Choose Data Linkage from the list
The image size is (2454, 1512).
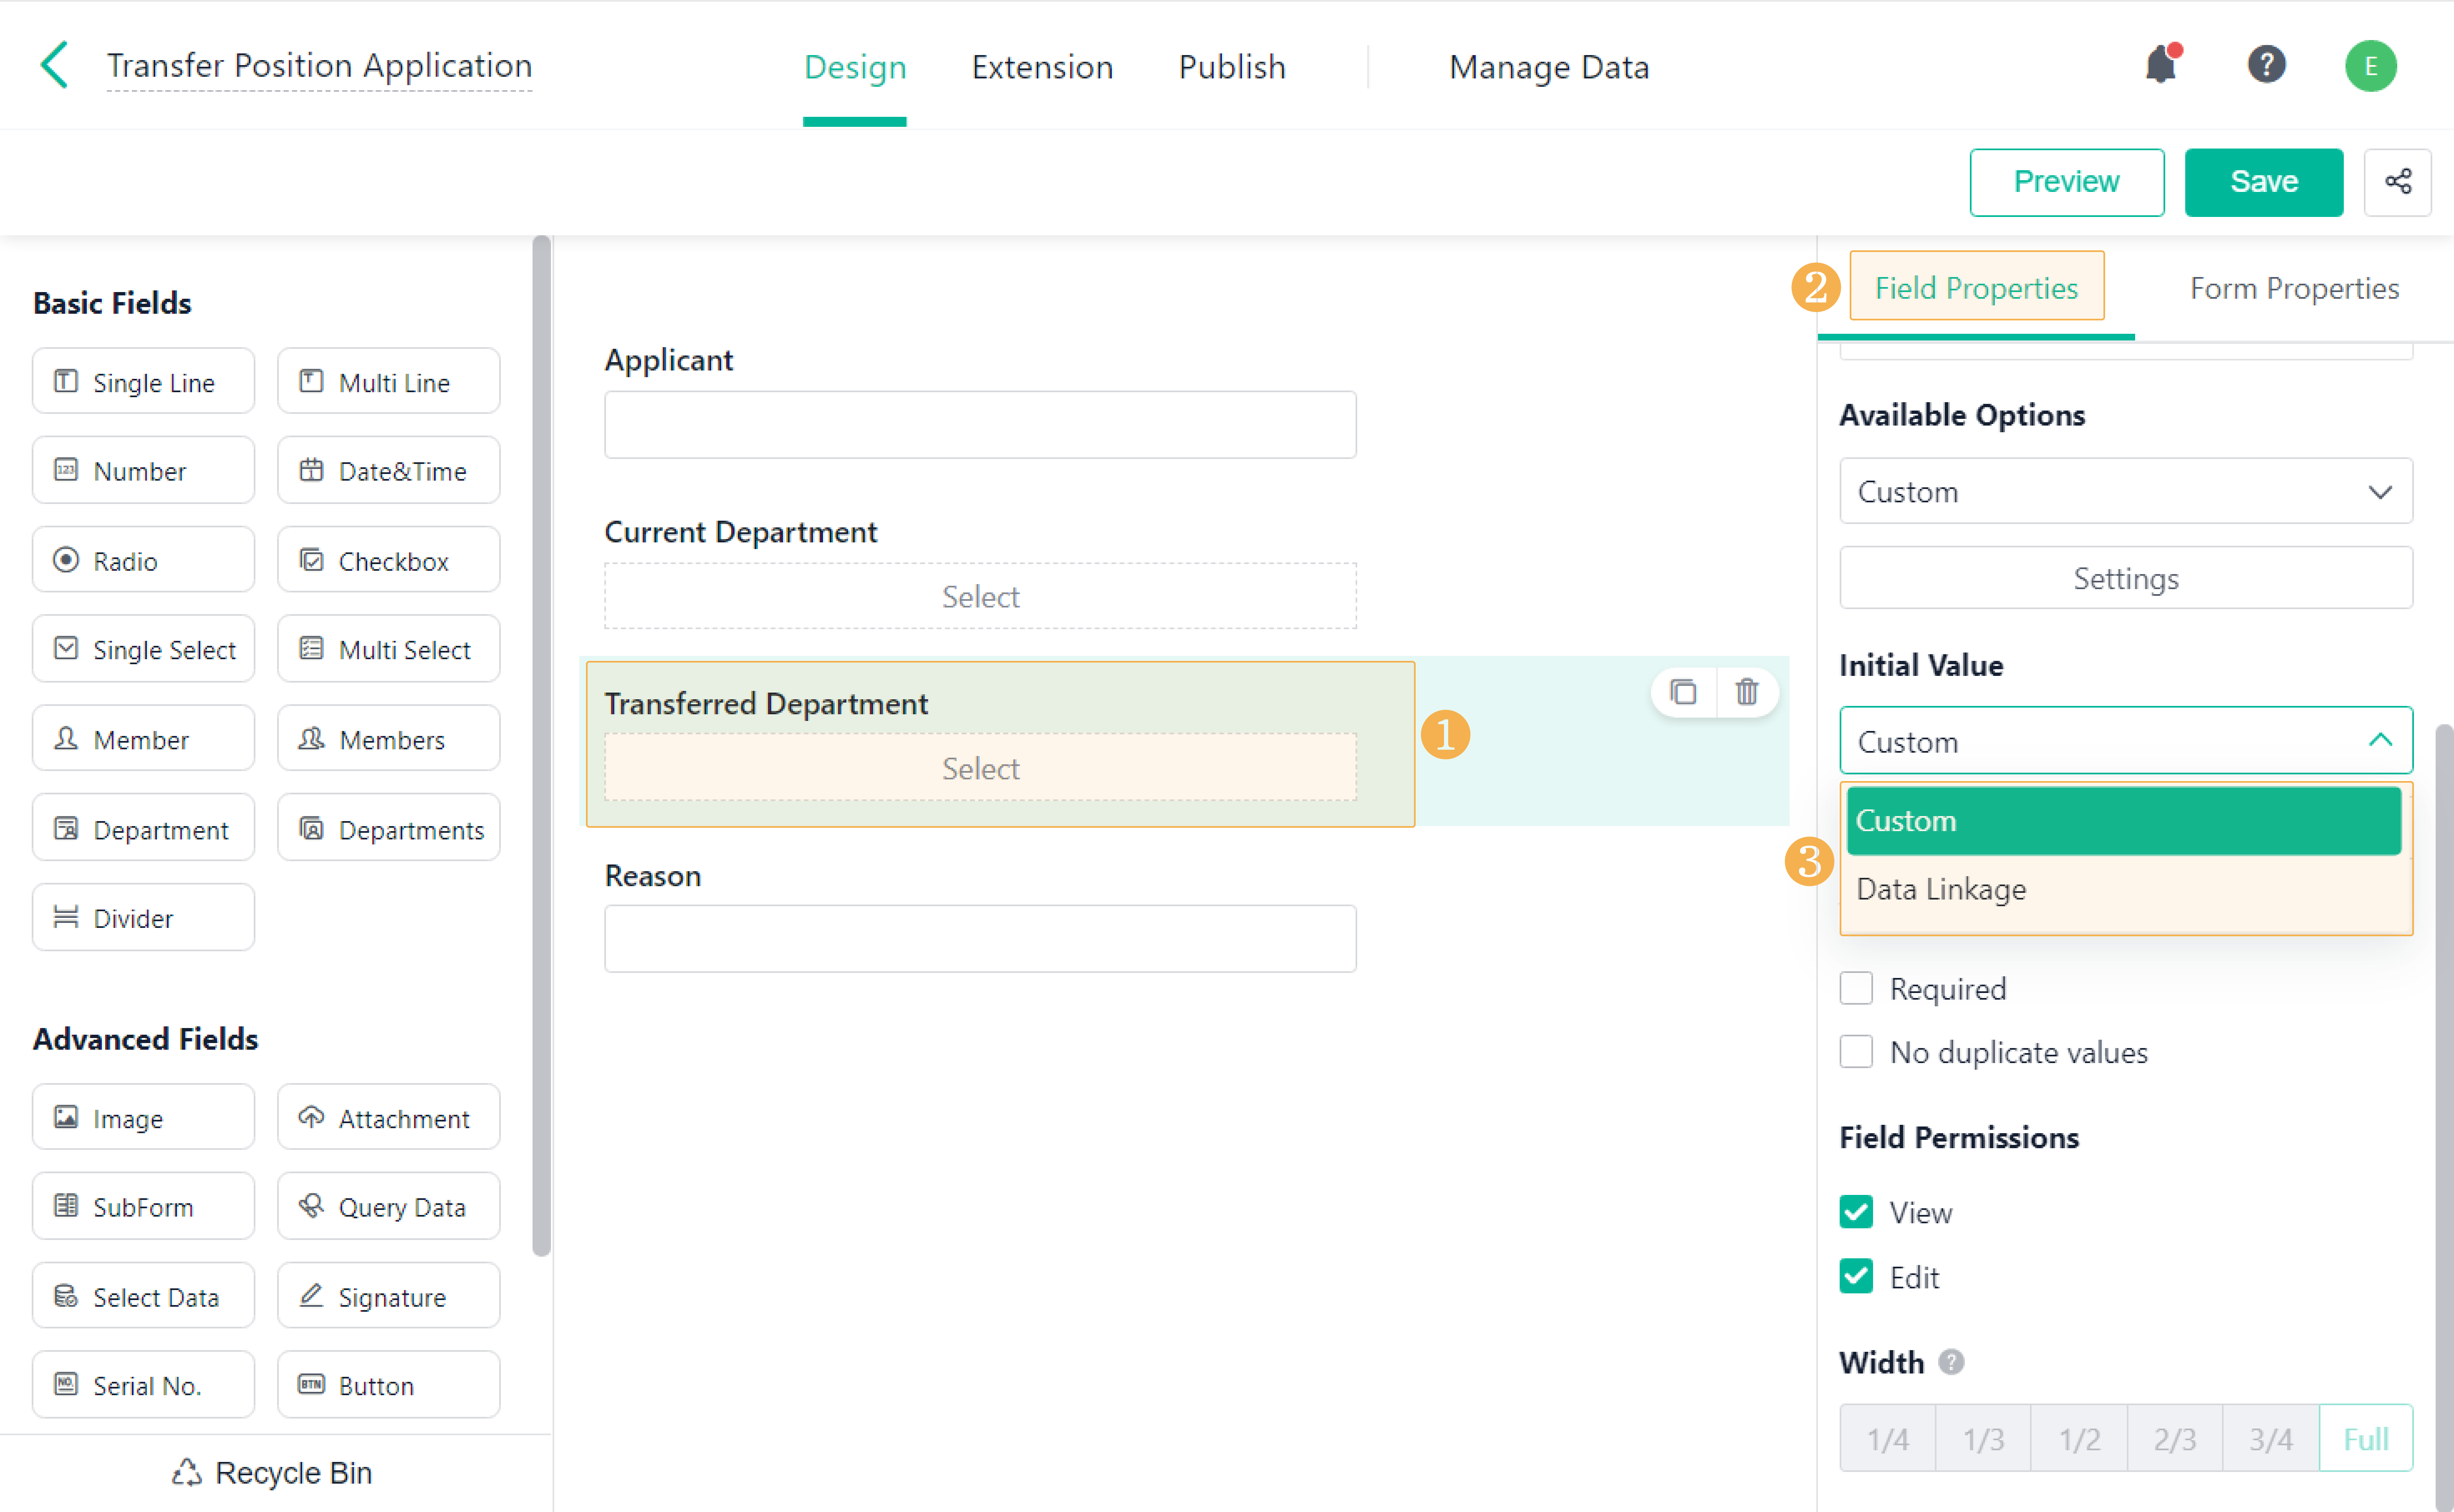pyautogui.click(x=1941, y=889)
